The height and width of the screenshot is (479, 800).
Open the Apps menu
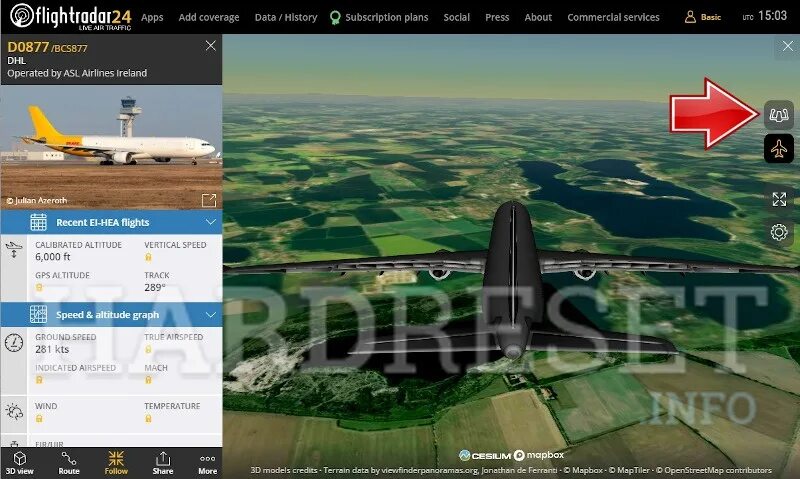coord(152,17)
